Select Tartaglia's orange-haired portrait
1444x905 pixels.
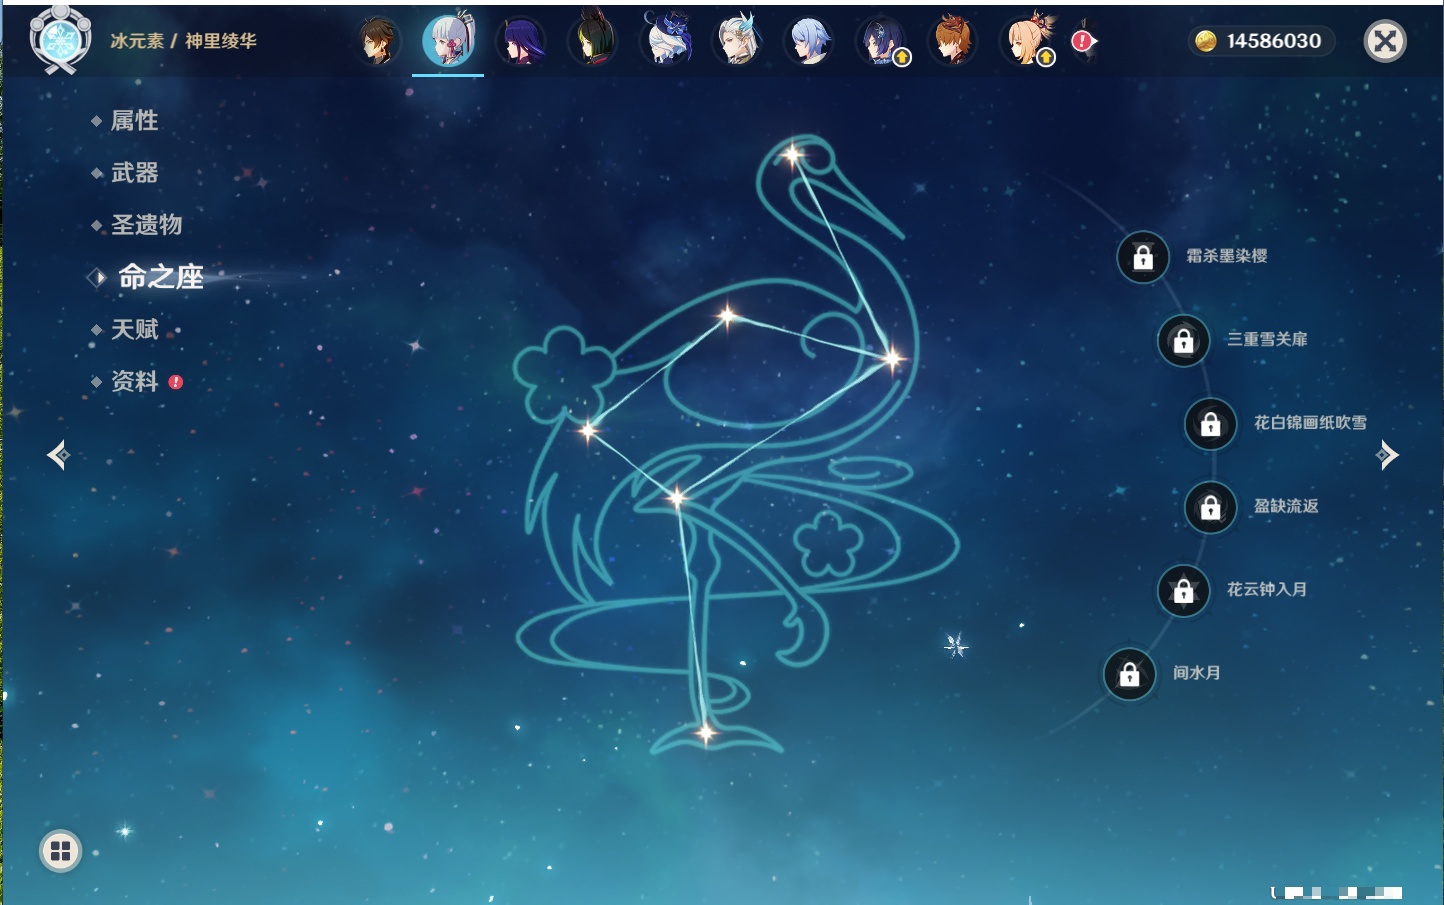coord(952,42)
